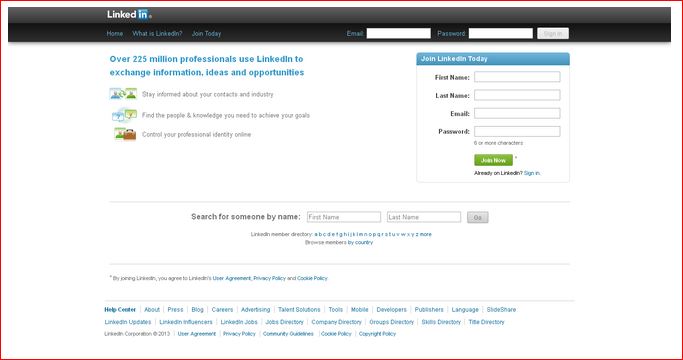Open User Agreement link in join notice

(232, 278)
